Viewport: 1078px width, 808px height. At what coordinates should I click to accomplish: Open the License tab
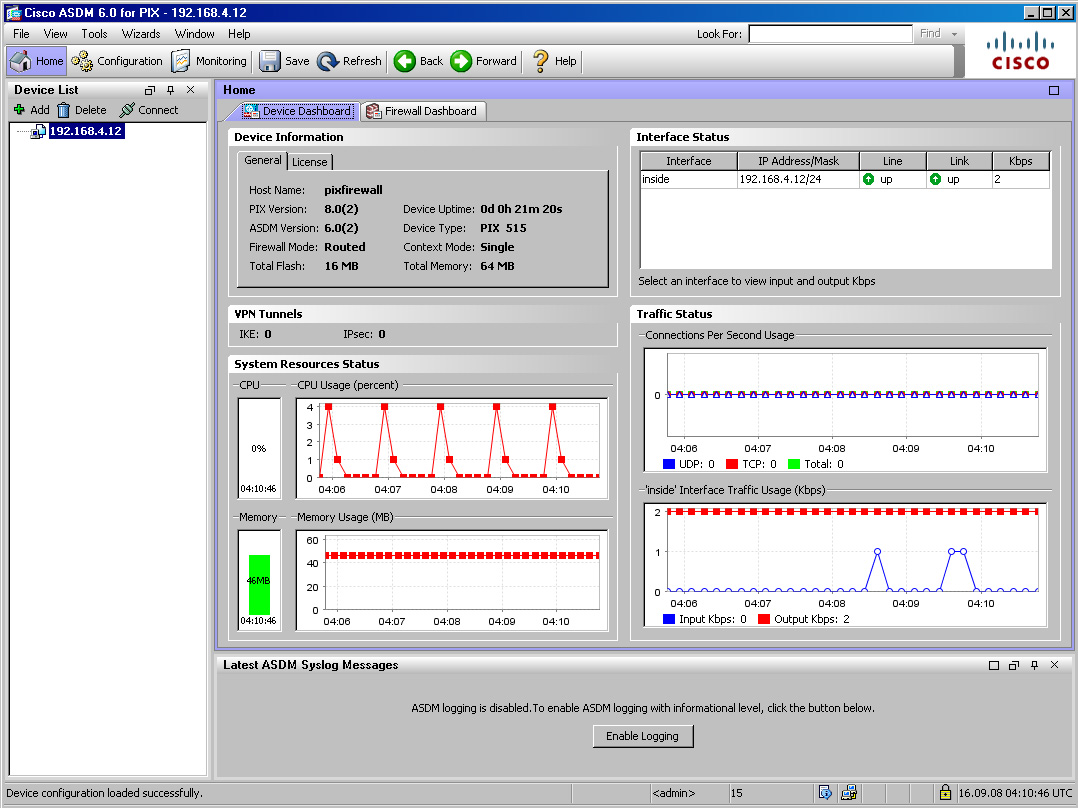309,161
